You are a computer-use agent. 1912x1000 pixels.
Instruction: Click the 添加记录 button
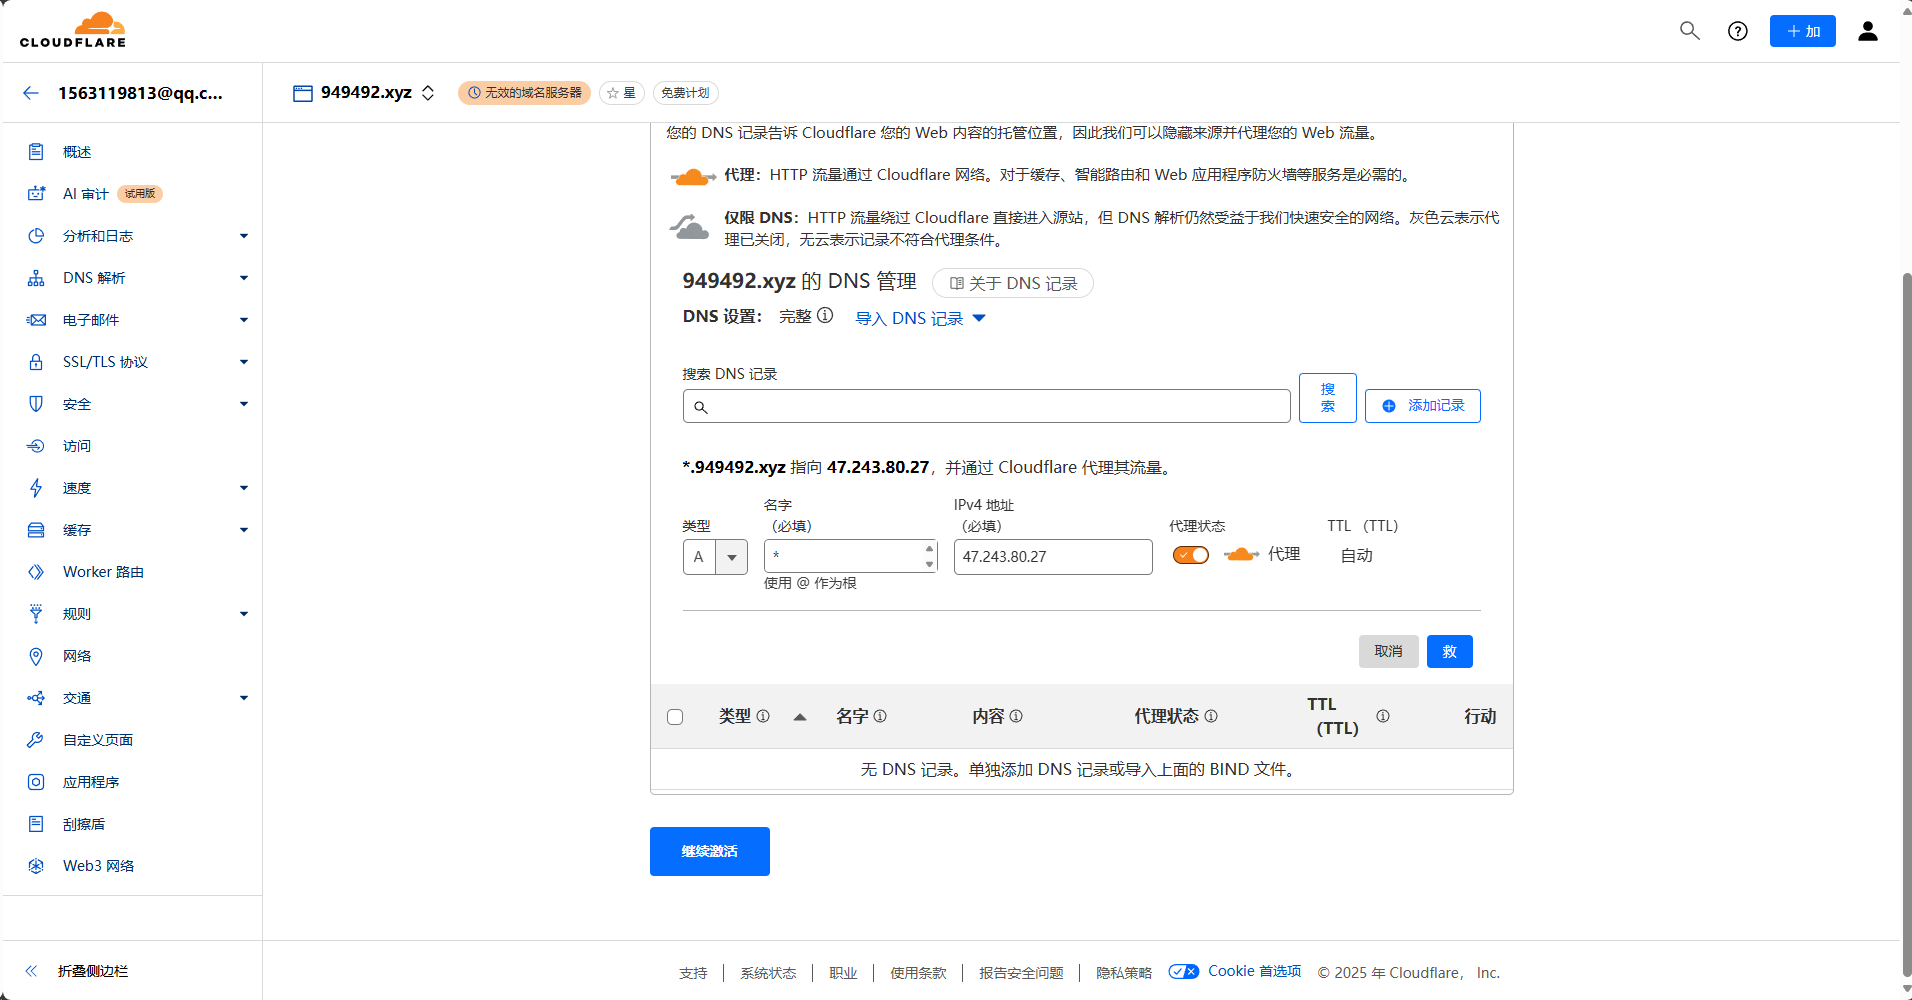click(x=1422, y=405)
